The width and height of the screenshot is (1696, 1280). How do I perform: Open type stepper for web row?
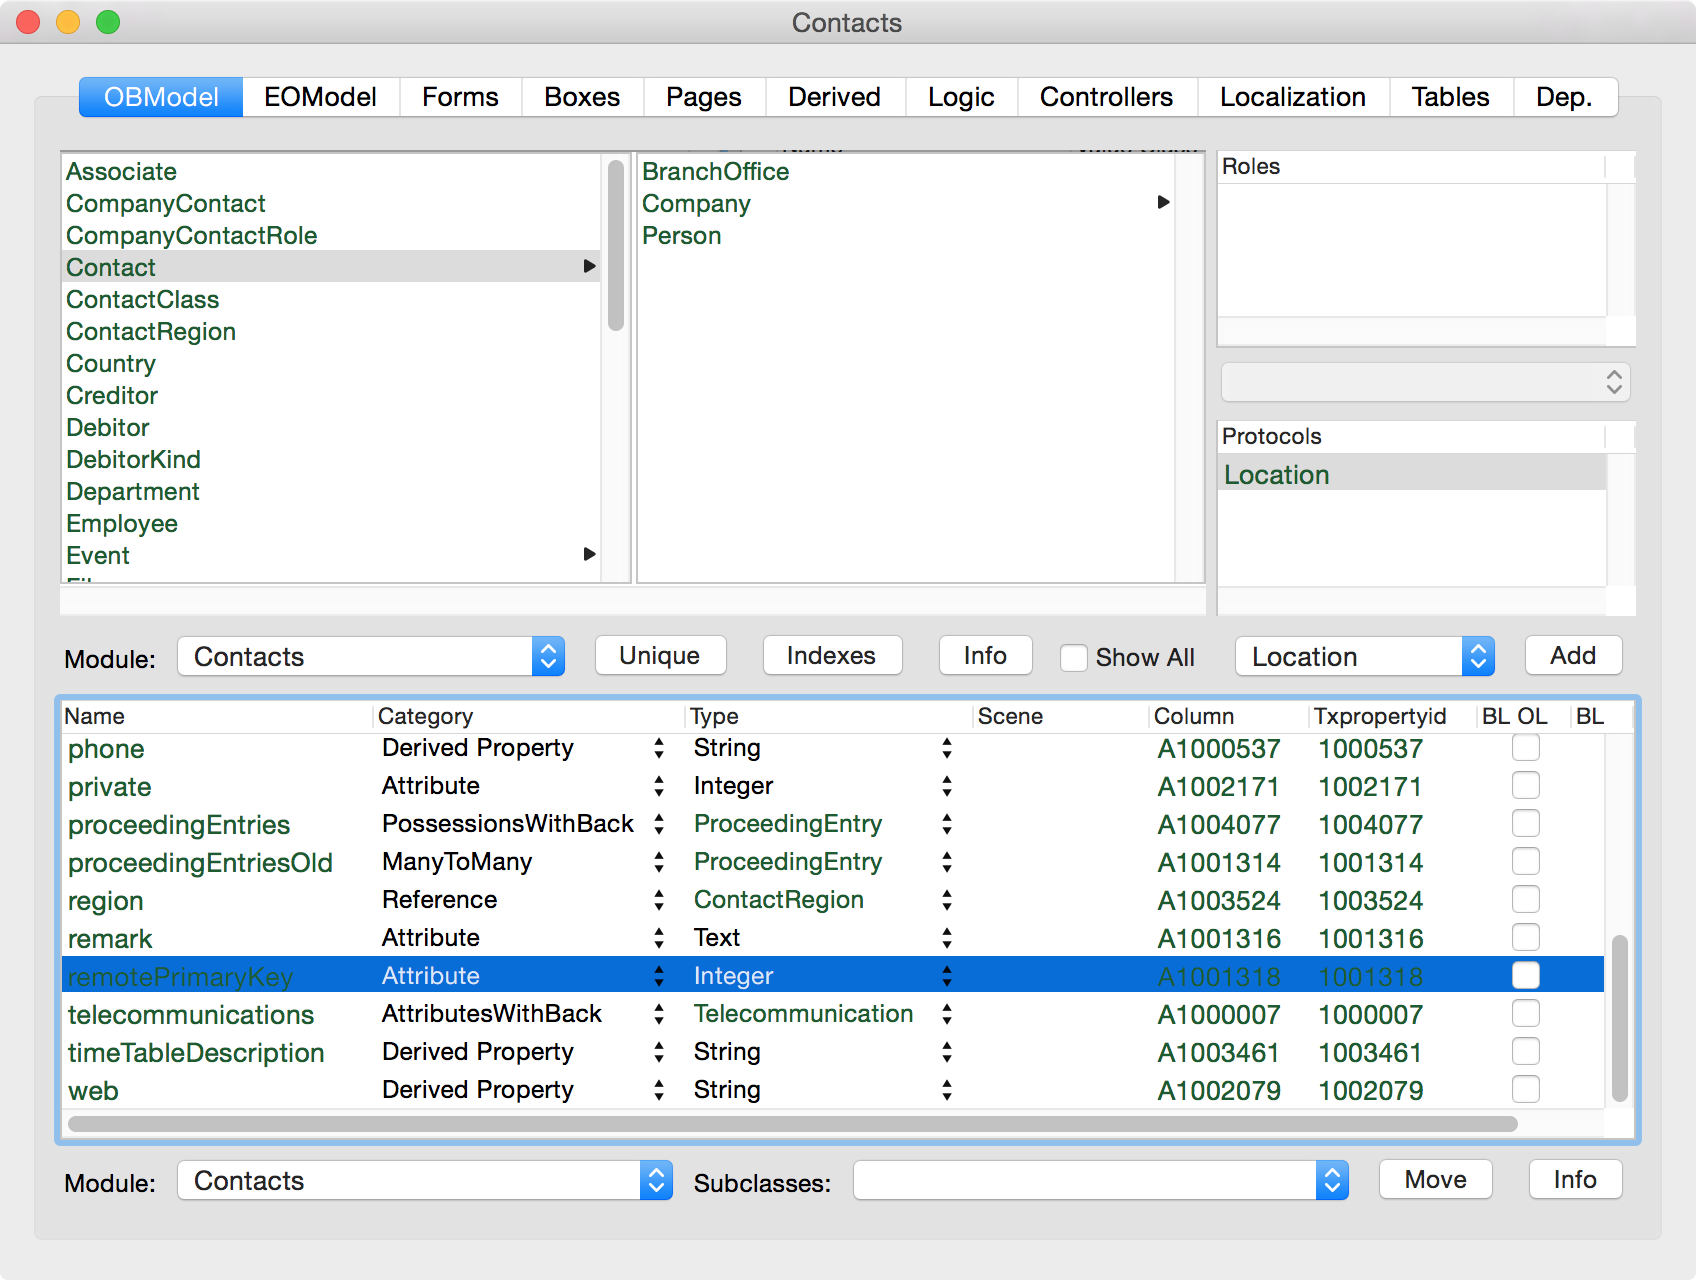click(947, 1090)
